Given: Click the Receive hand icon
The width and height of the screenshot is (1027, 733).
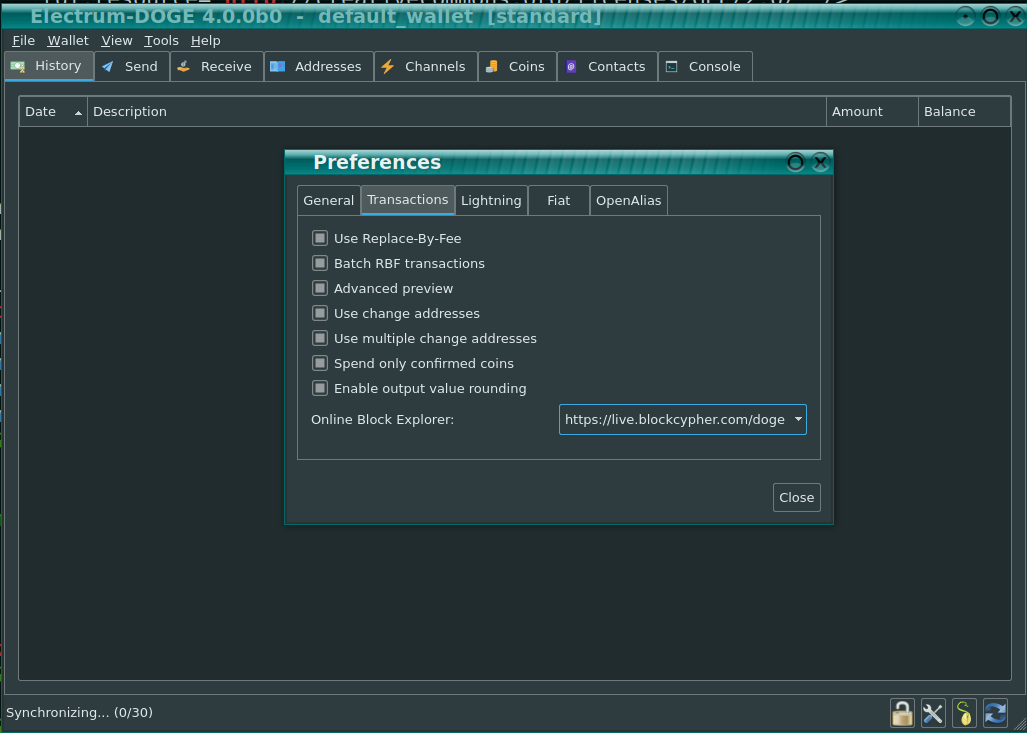Looking at the screenshot, I should coord(183,66).
